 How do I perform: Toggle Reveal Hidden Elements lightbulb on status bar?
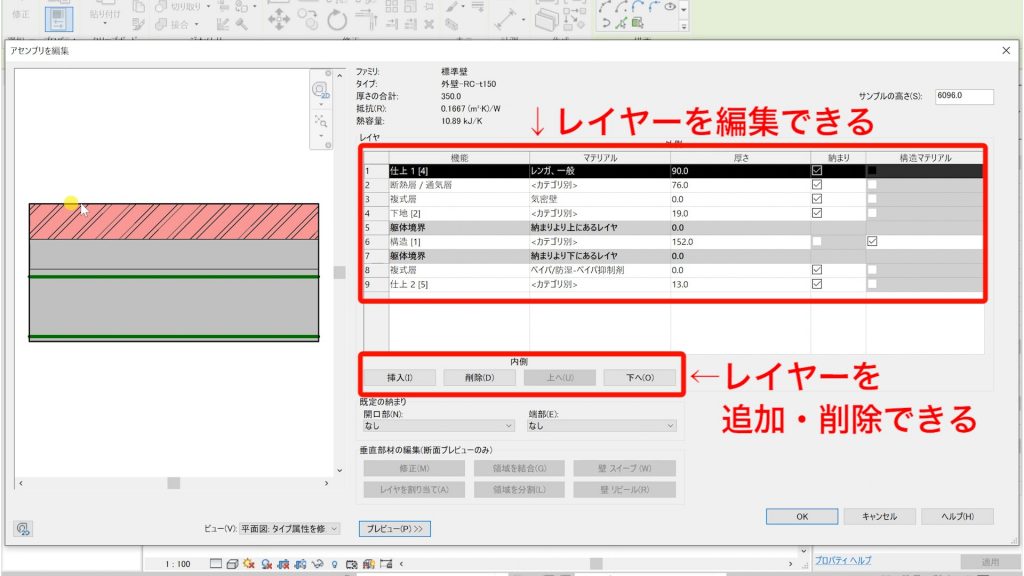coord(334,563)
